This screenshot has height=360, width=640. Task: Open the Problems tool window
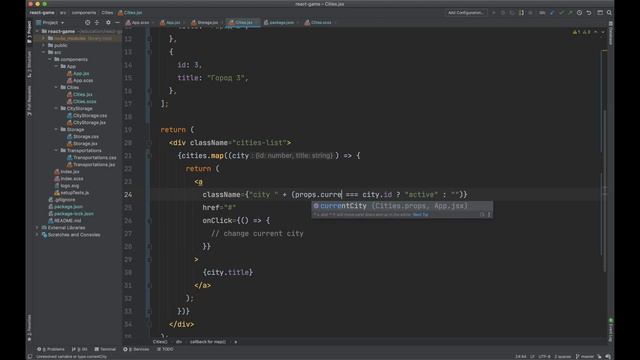point(51,349)
